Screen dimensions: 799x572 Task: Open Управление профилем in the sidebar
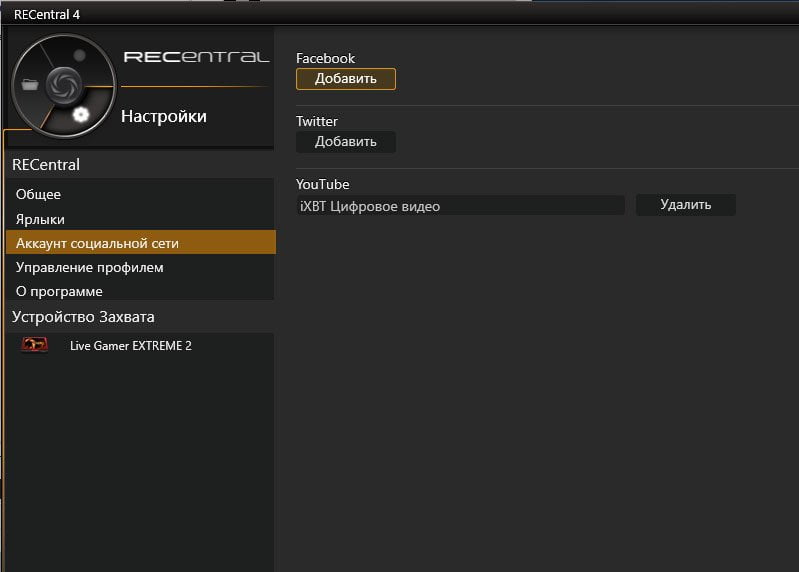click(141, 267)
